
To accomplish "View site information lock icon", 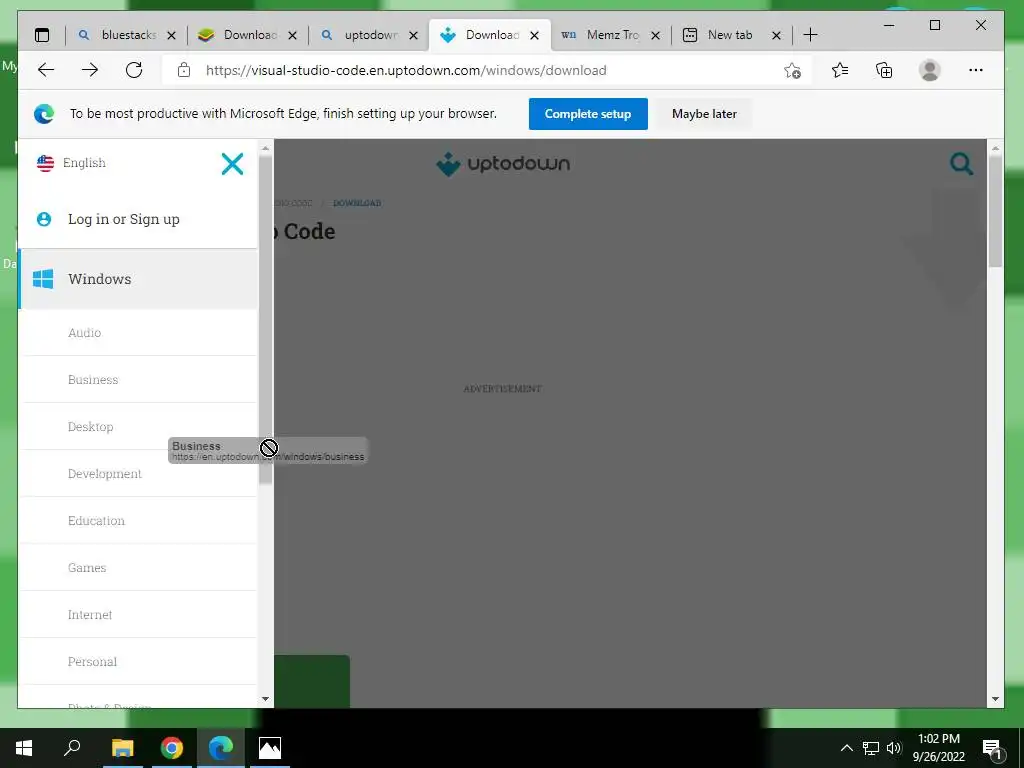I will 184,70.
